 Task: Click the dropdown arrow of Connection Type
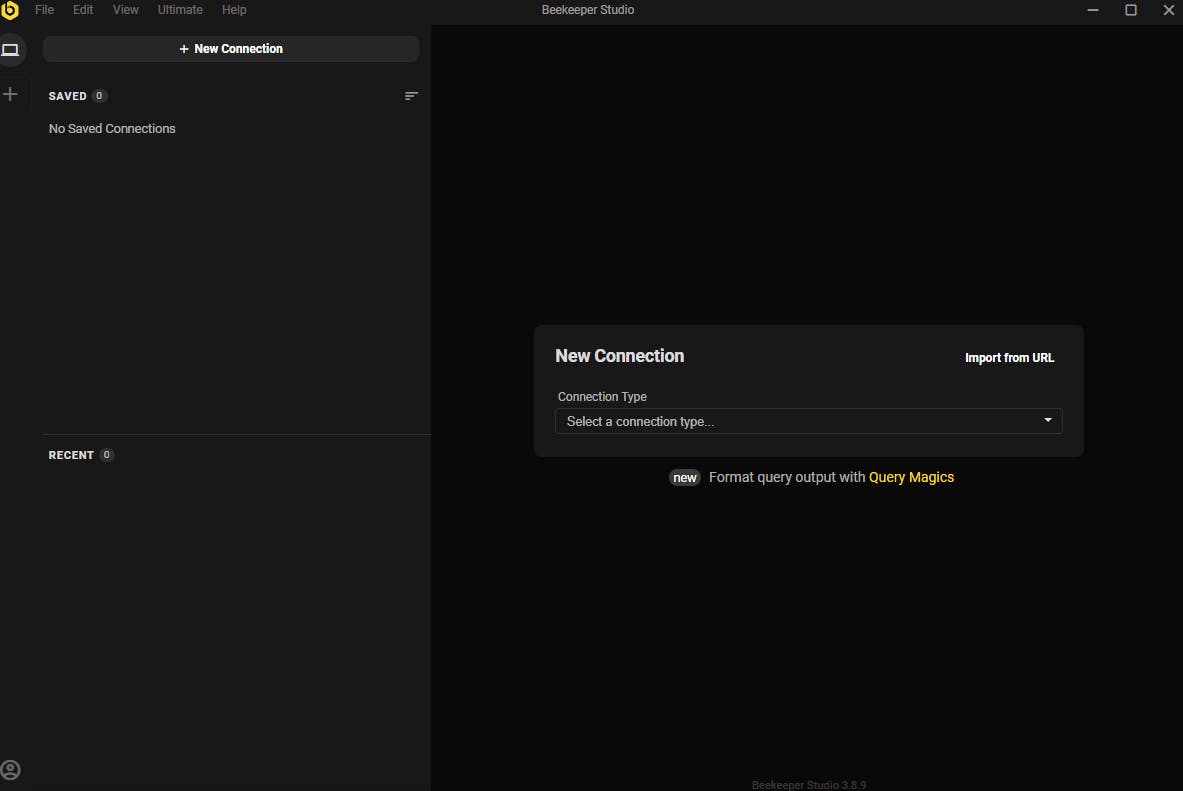pos(1048,420)
